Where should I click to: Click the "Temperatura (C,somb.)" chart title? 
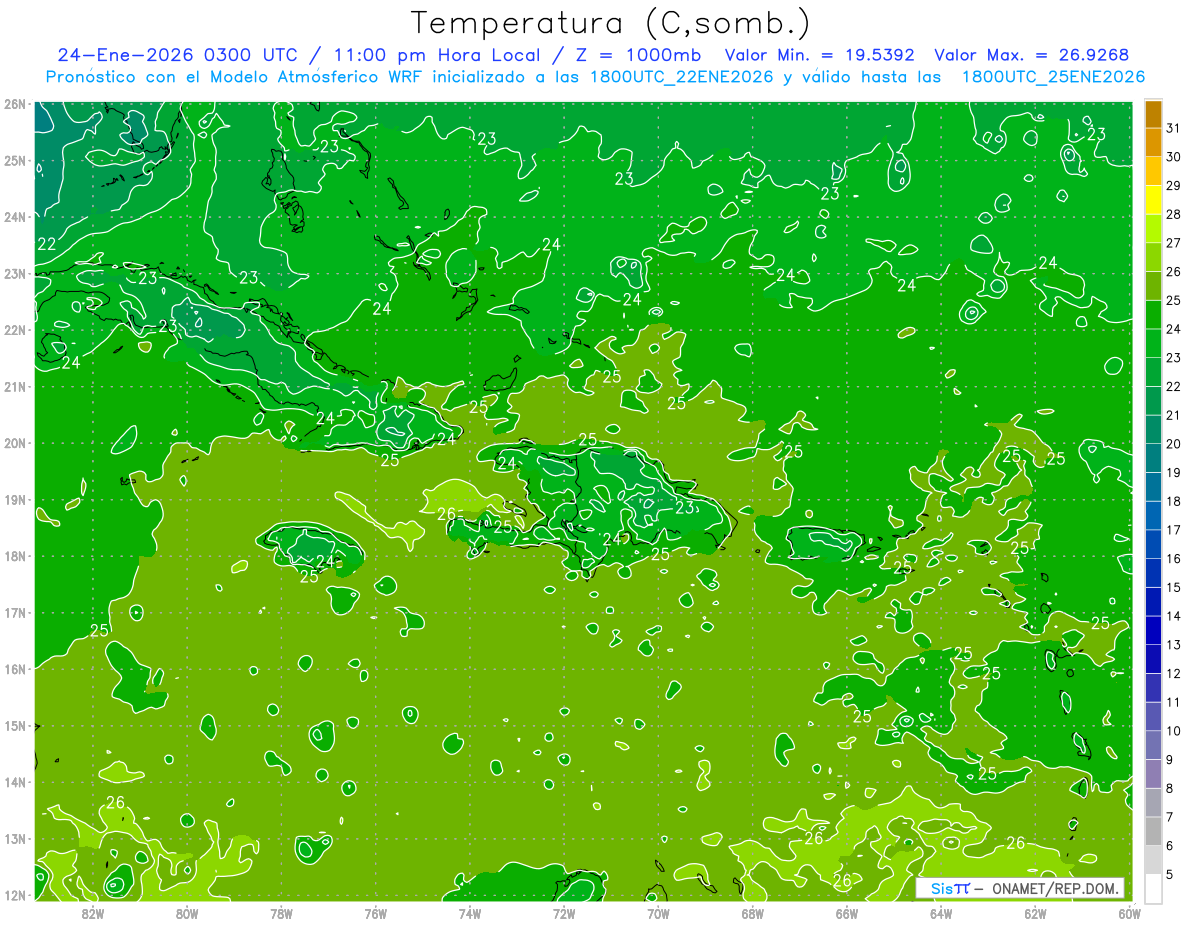click(x=610, y=23)
